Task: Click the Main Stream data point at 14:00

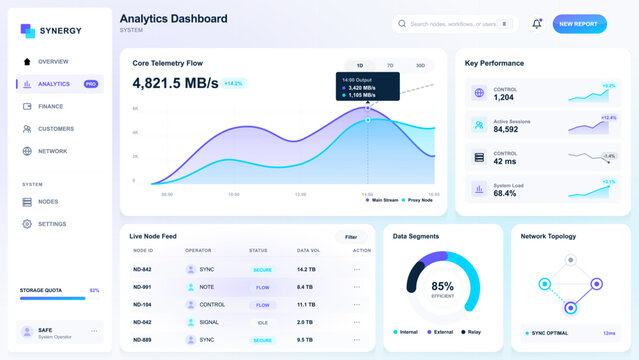Action: 368,108
